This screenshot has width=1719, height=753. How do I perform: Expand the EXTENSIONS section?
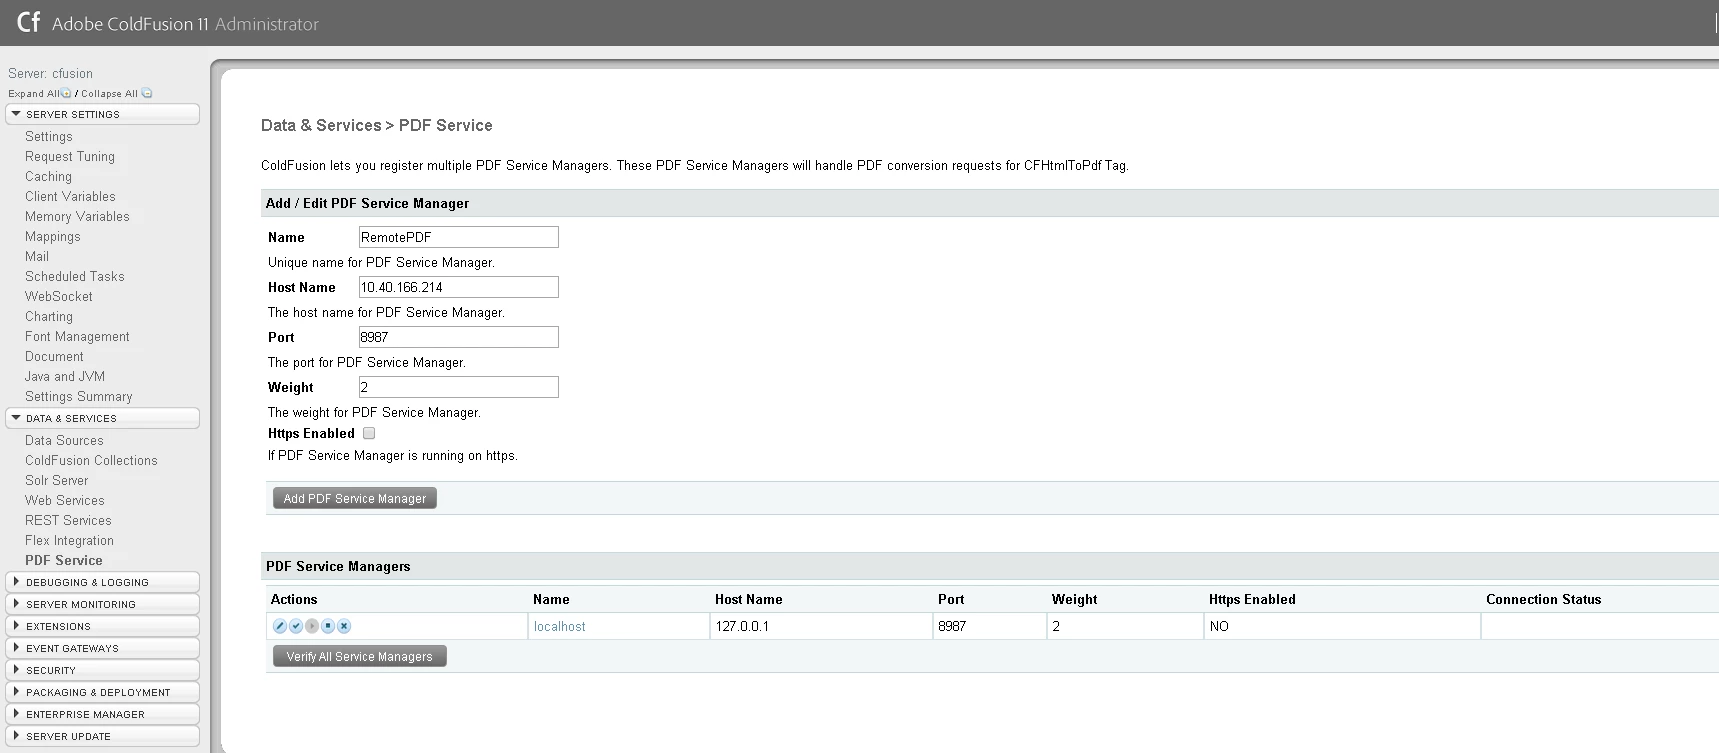(102, 626)
